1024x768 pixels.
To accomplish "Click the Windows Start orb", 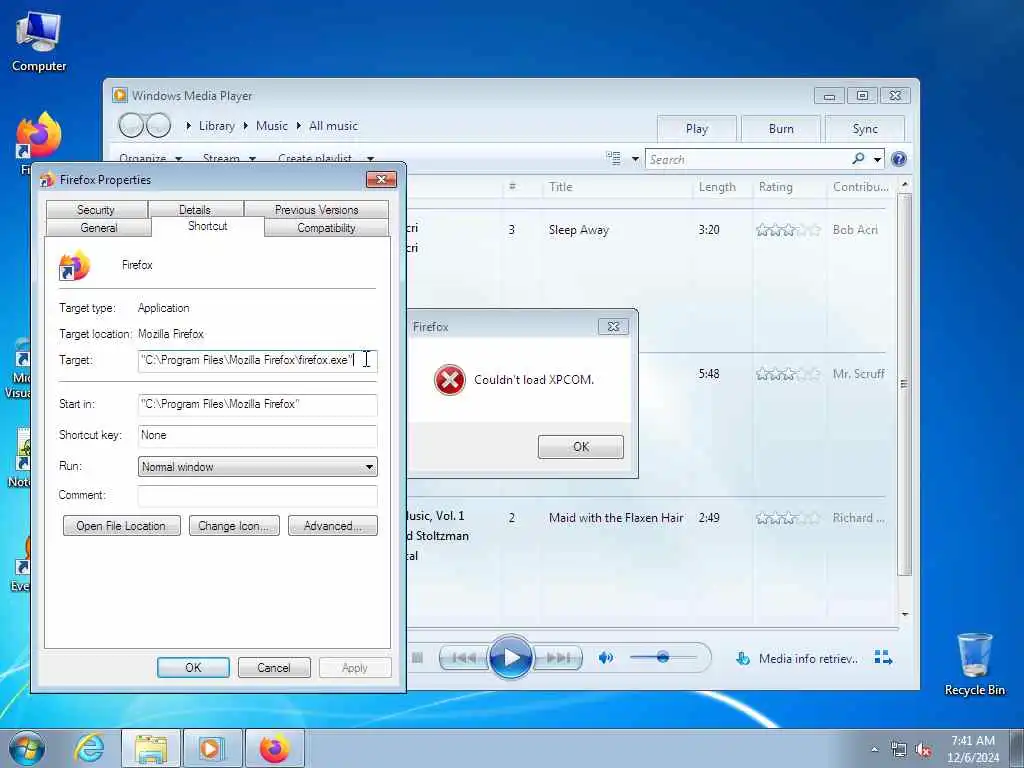I will [x=27, y=748].
